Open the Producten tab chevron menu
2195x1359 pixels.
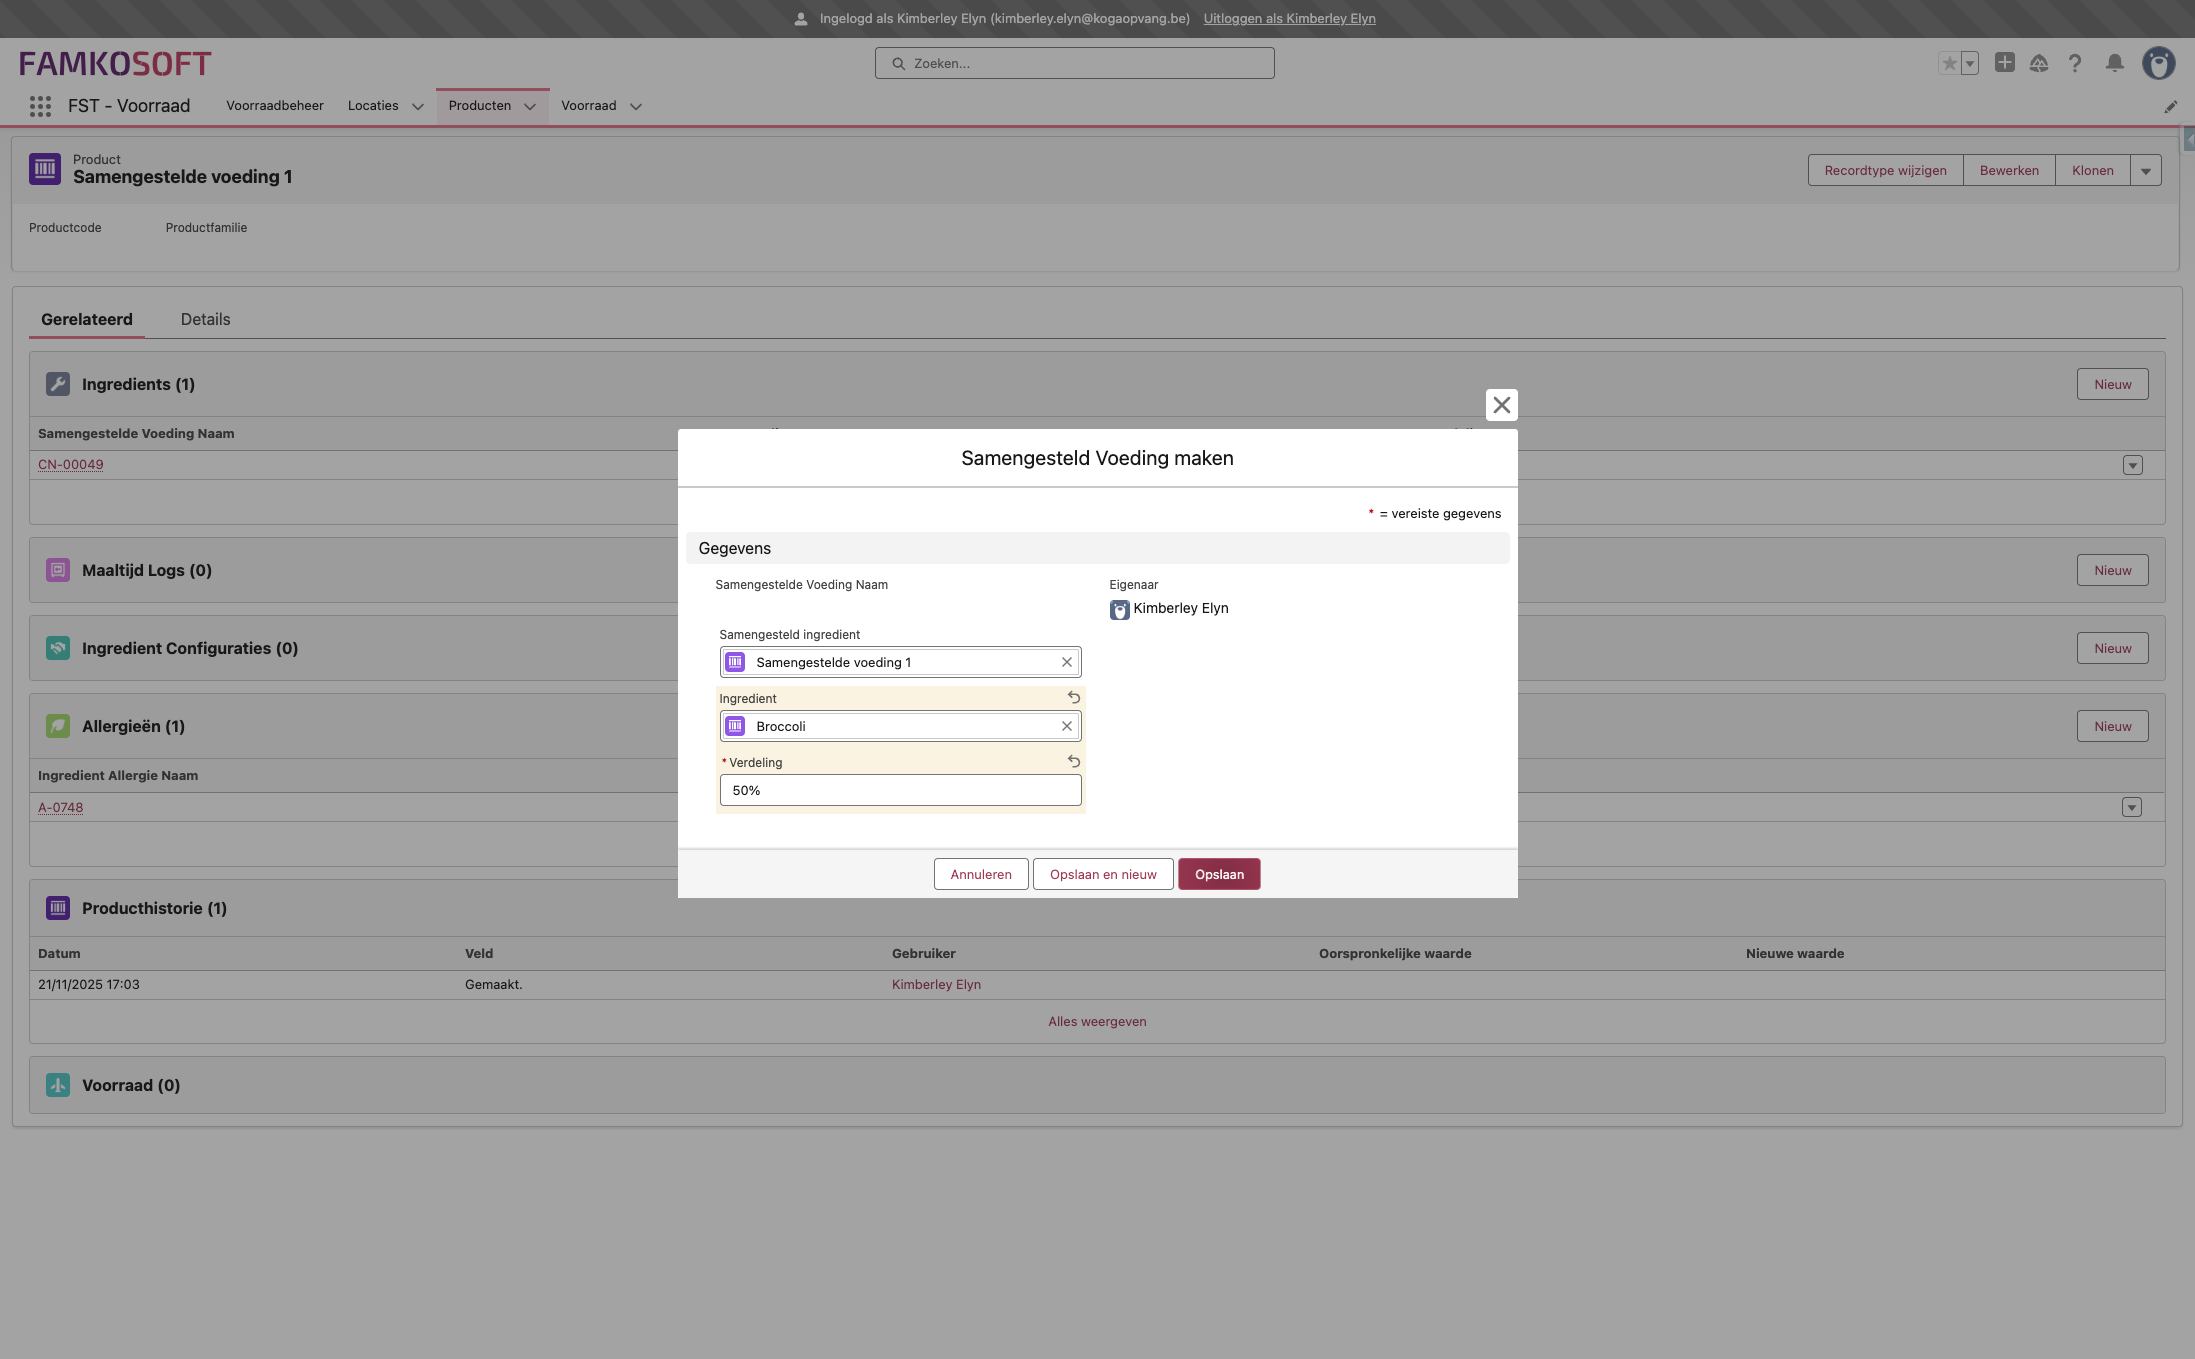530,106
